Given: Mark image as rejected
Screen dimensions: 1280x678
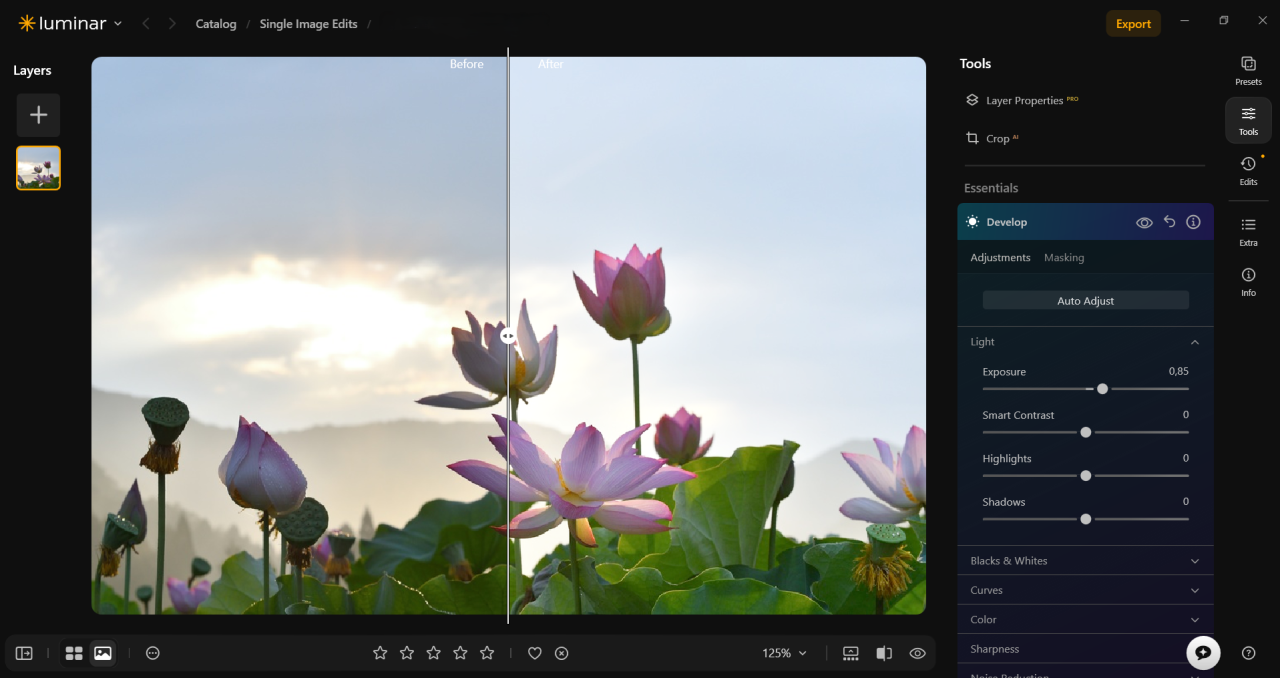Looking at the screenshot, I should tap(562, 653).
